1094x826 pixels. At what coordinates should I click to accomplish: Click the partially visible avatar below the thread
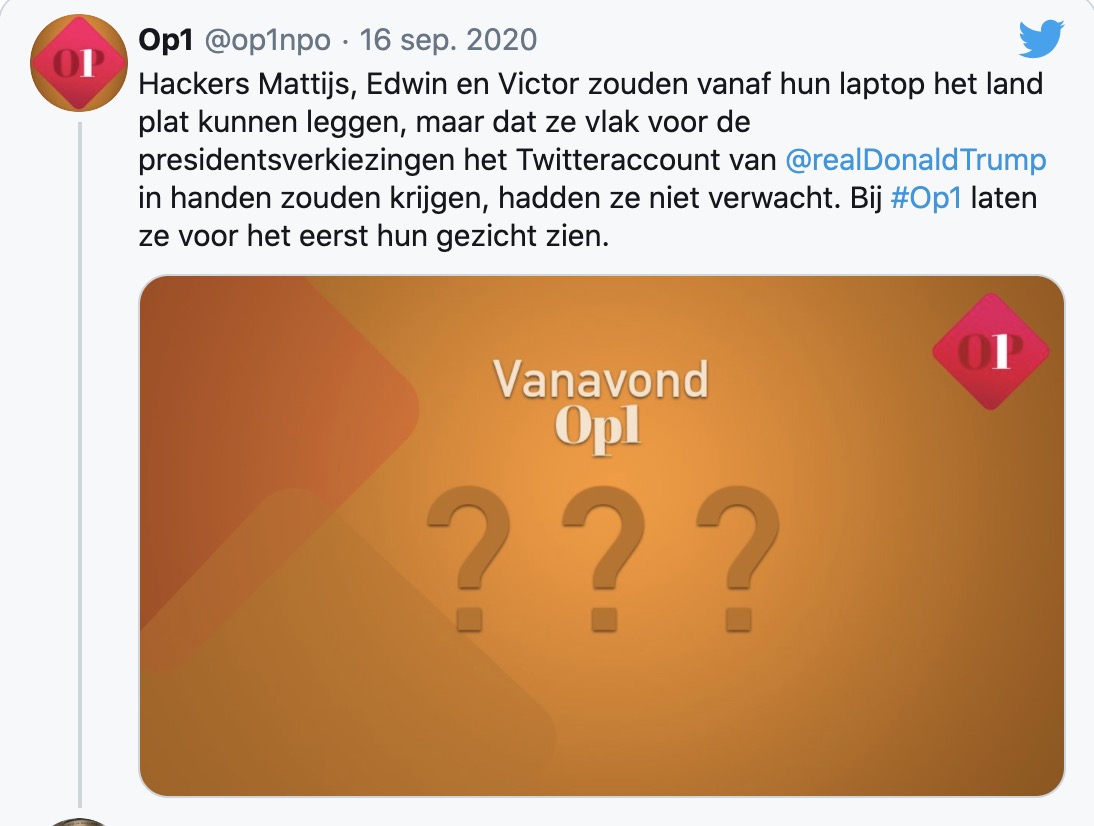pyautogui.click(x=79, y=821)
